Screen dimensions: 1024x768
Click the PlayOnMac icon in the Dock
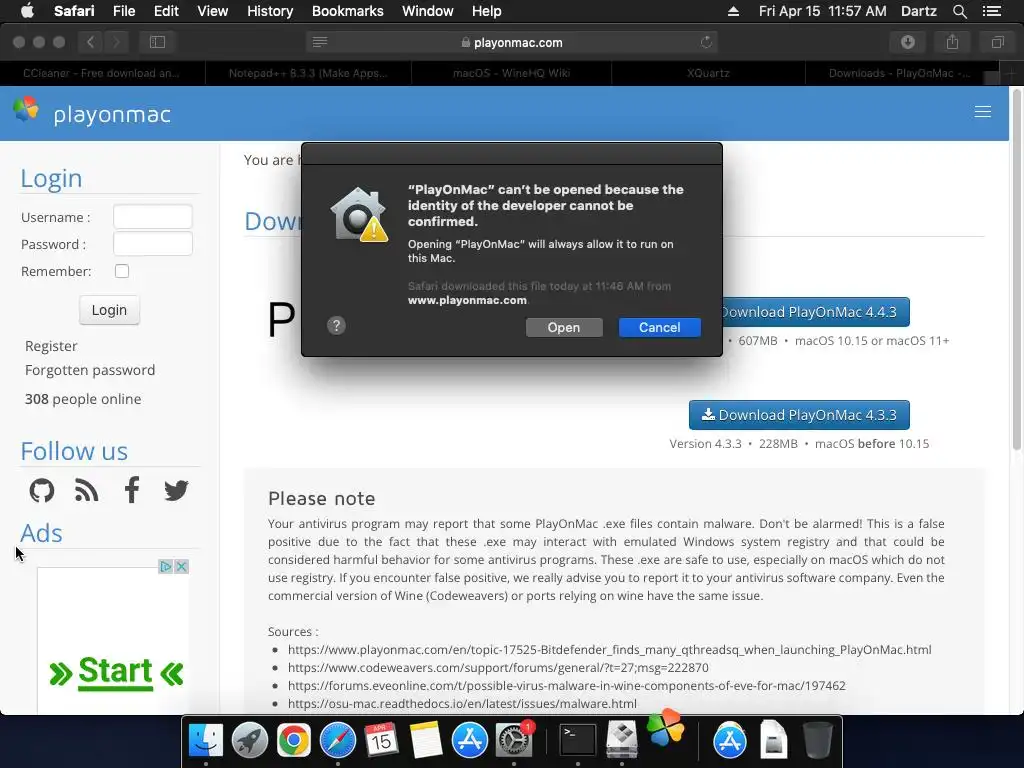[665, 727]
